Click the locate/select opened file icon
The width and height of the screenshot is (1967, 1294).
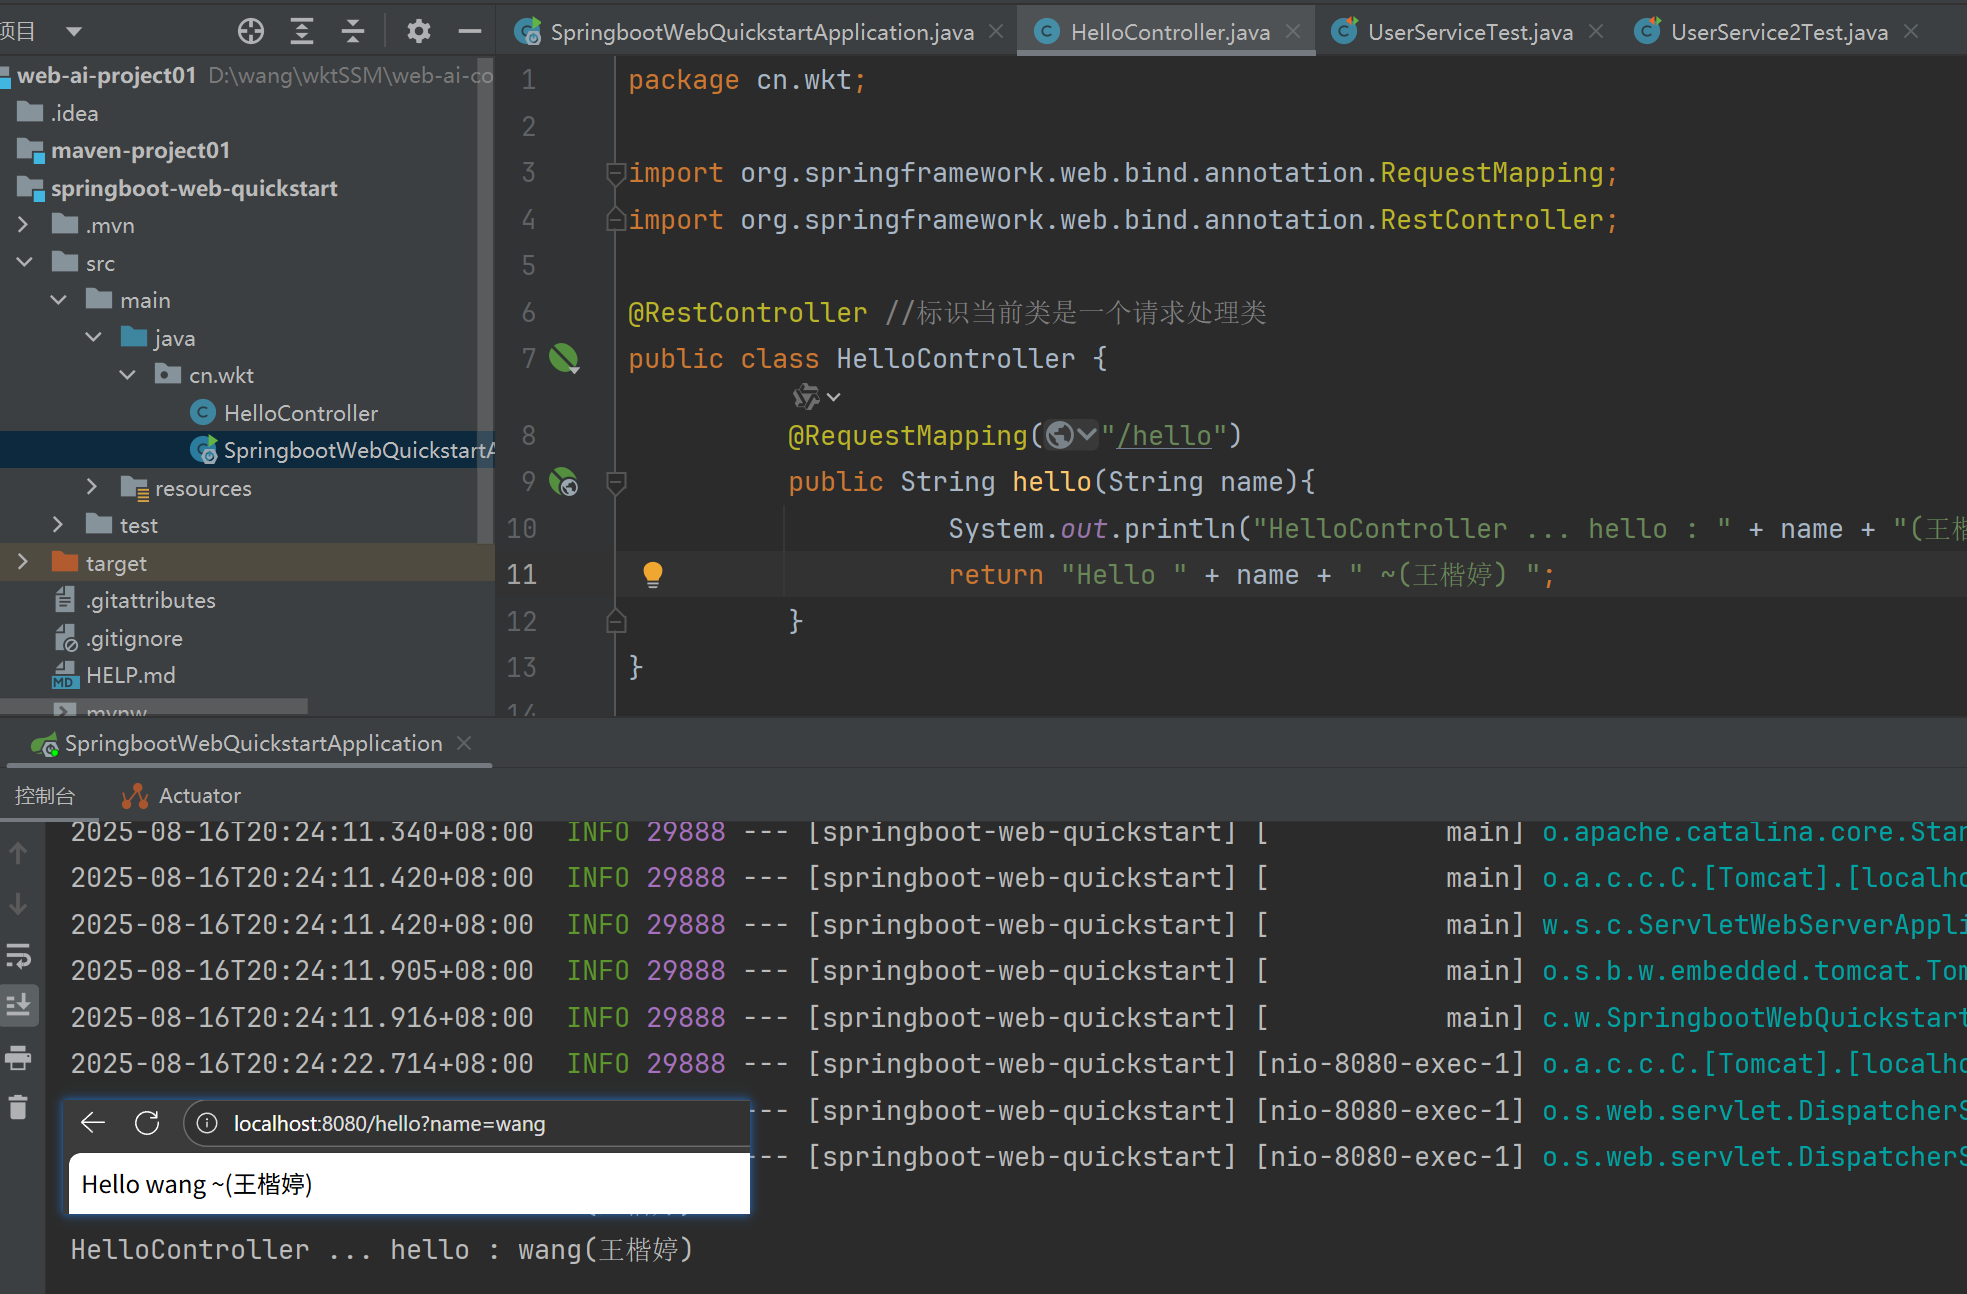tap(251, 31)
